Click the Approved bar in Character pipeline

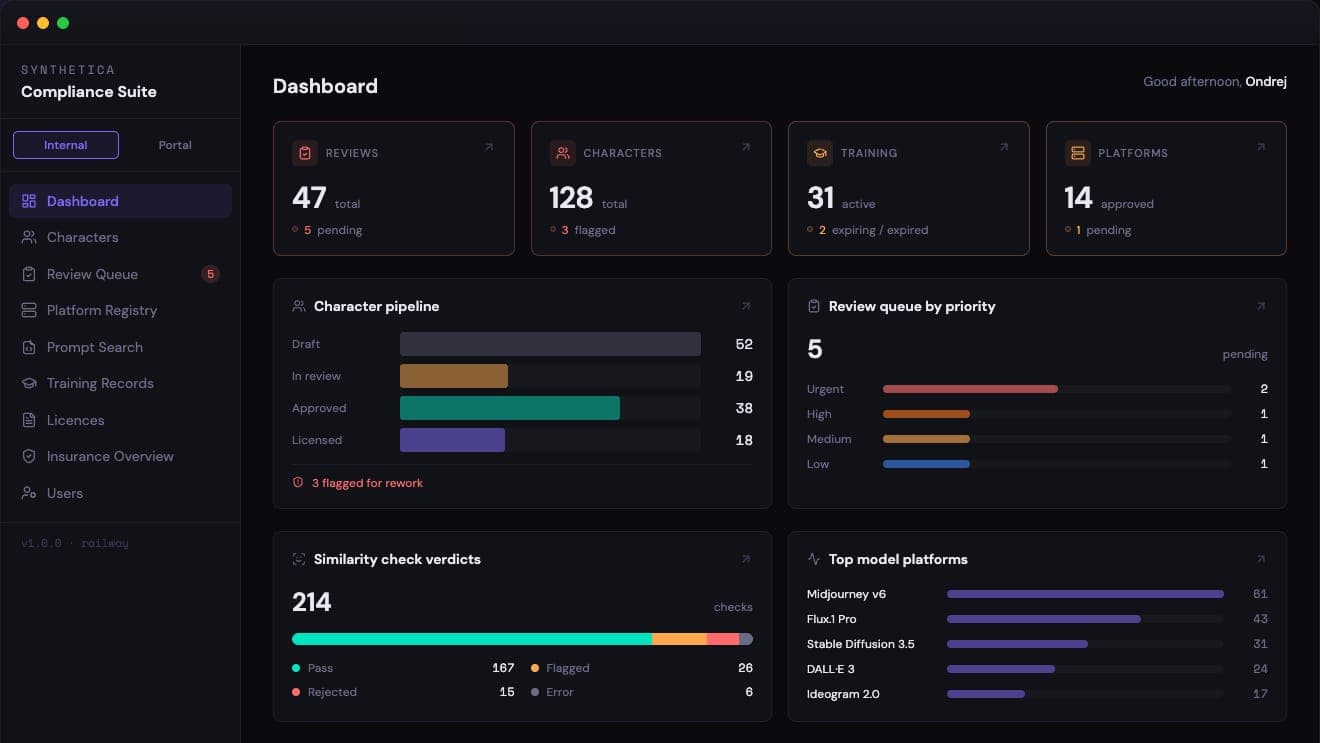(x=510, y=408)
